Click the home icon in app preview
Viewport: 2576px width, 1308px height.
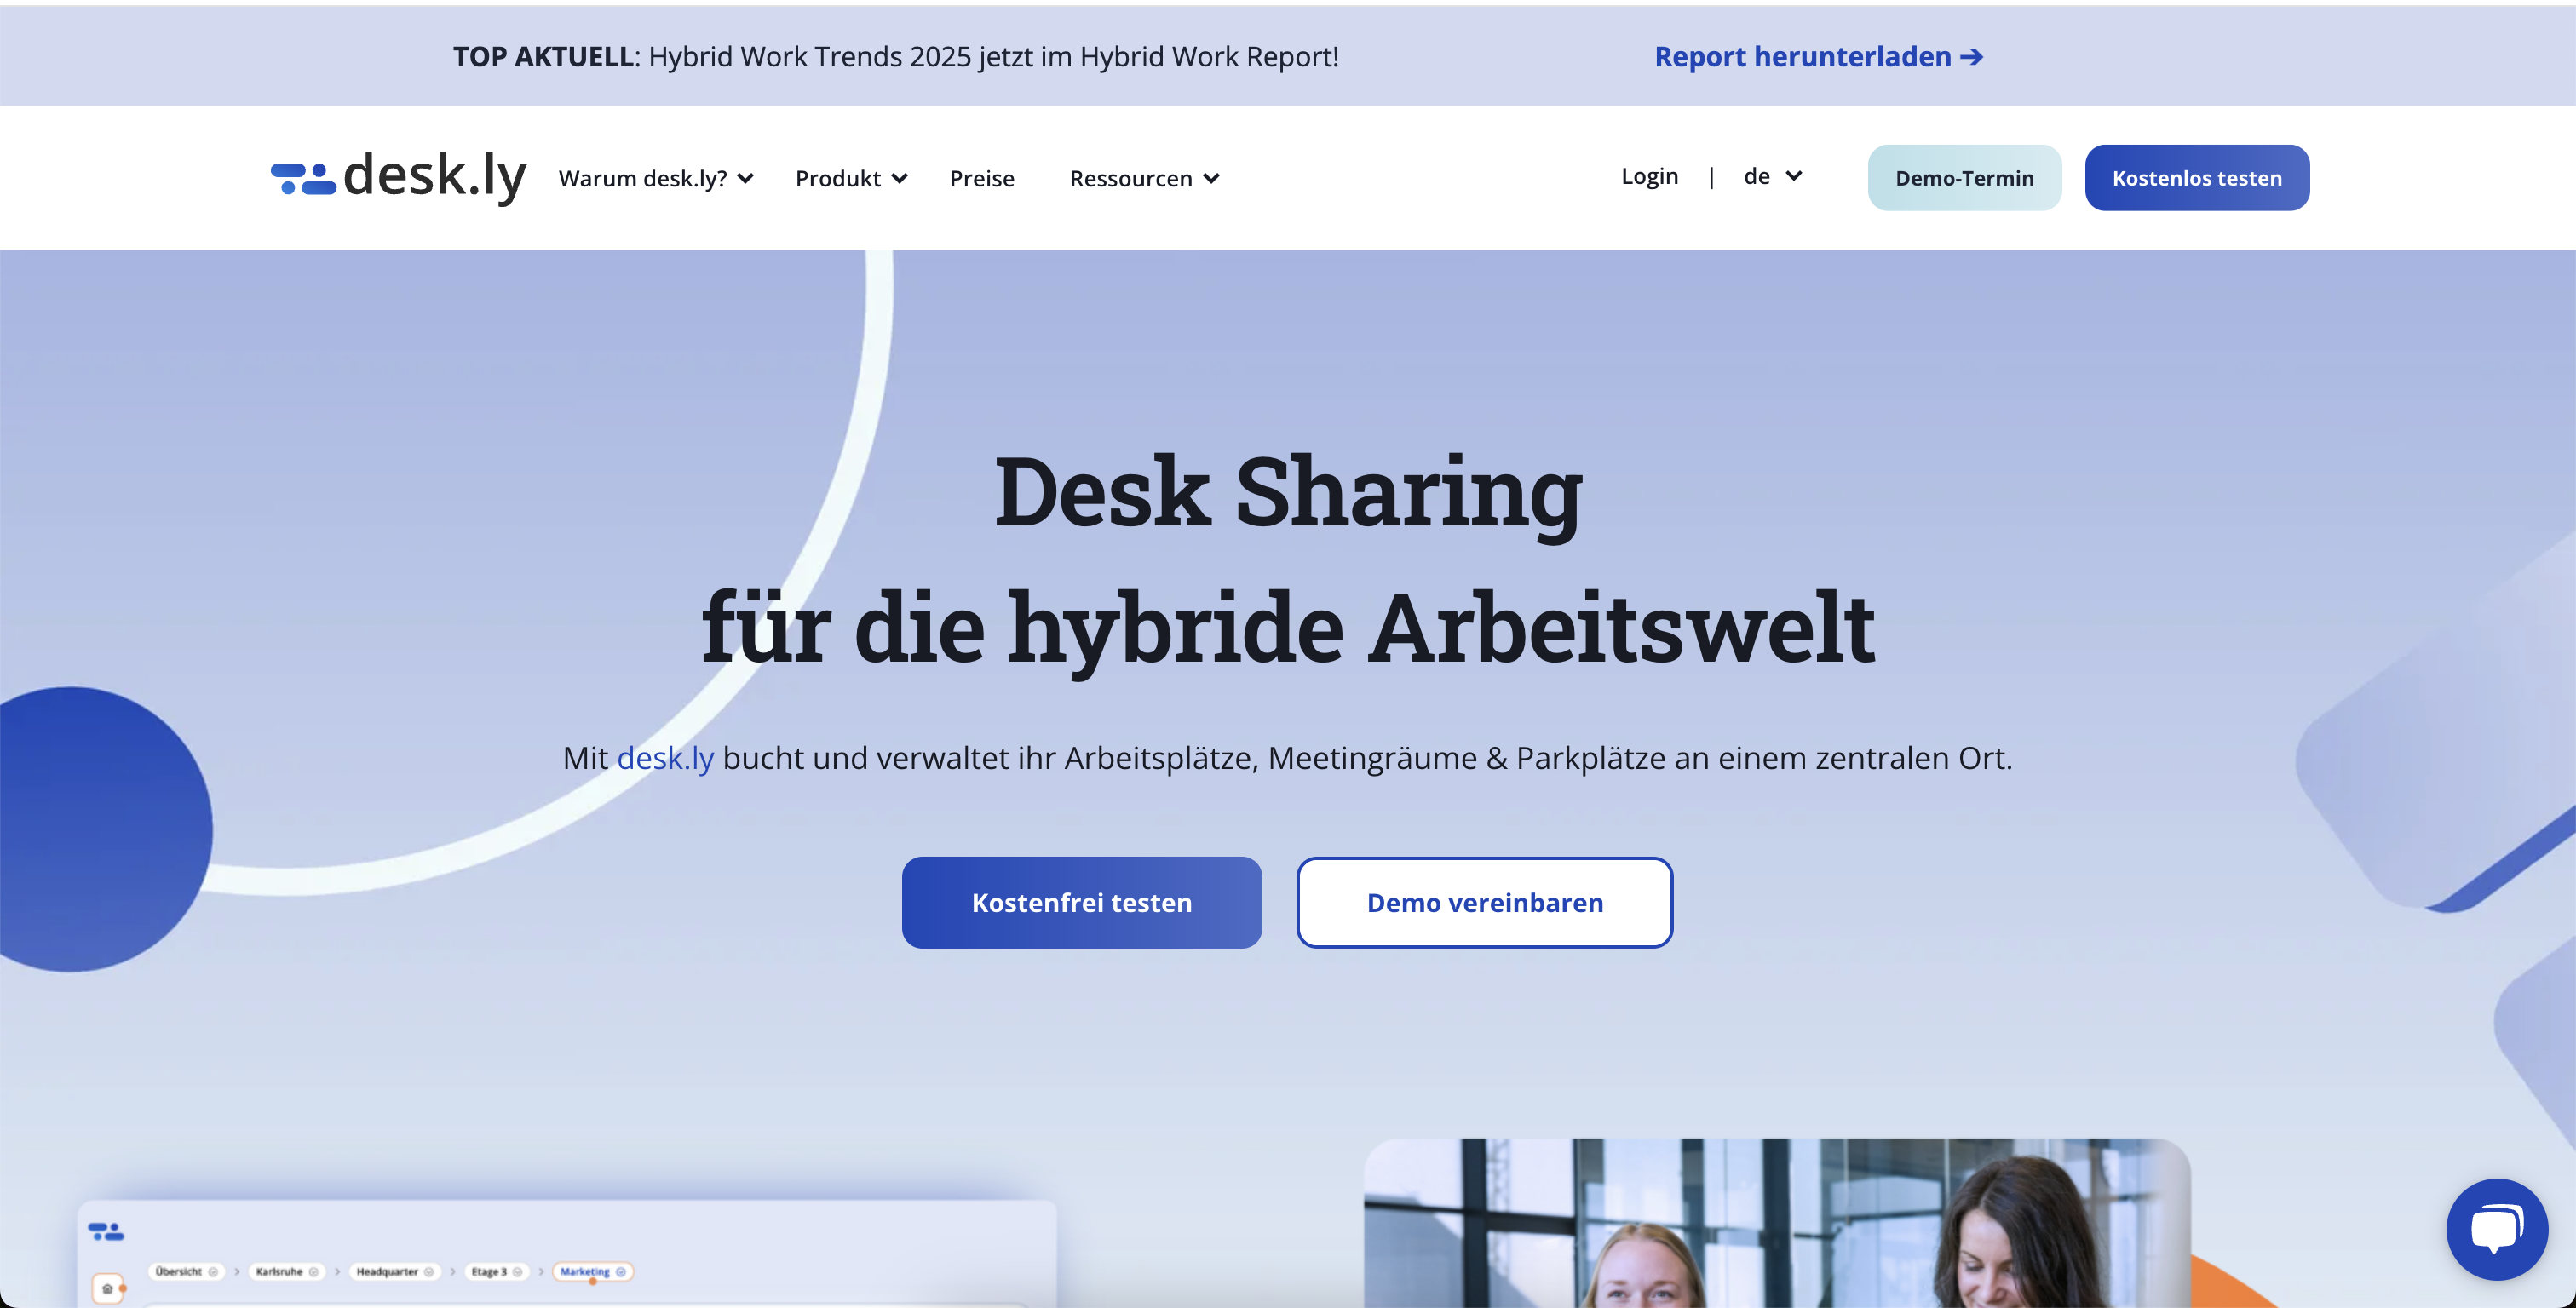[107, 1288]
